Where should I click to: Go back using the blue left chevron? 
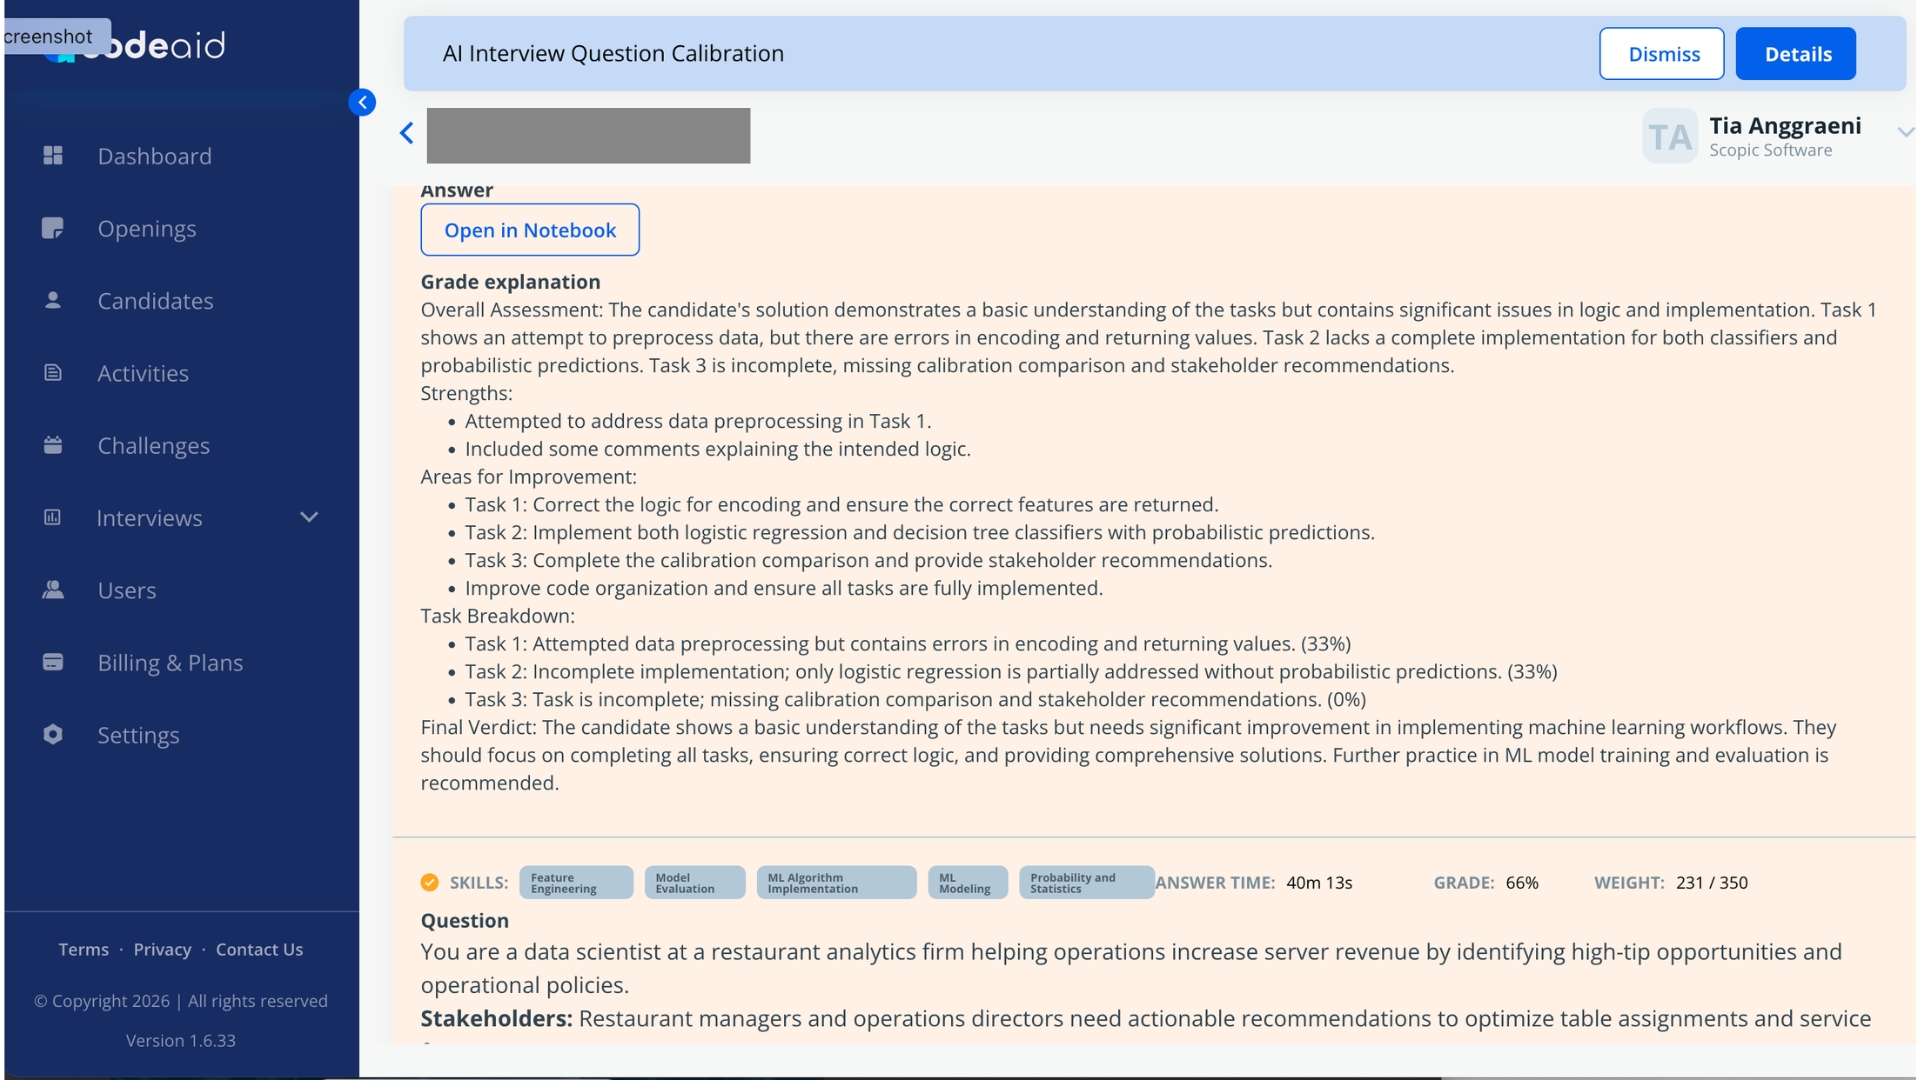coord(406,133)
